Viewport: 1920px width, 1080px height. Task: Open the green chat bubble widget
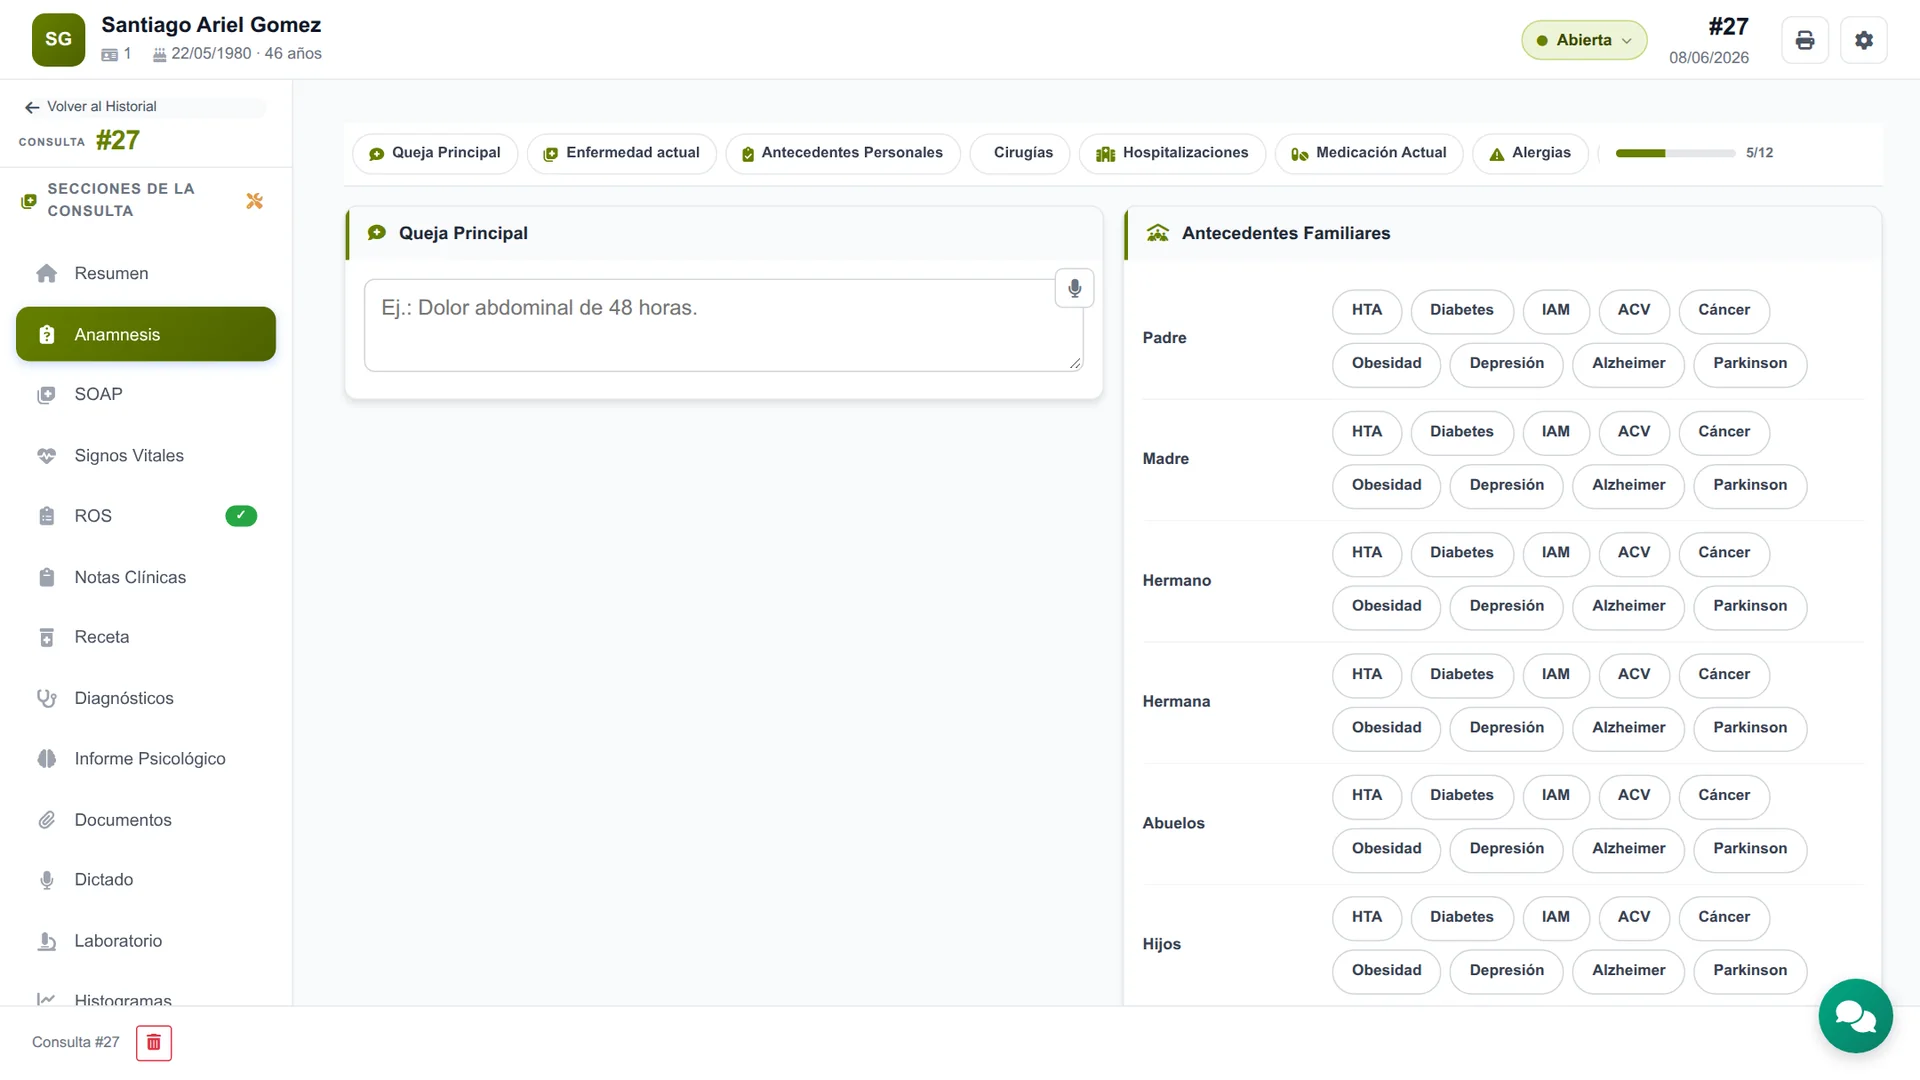tap(1855, 1016)
